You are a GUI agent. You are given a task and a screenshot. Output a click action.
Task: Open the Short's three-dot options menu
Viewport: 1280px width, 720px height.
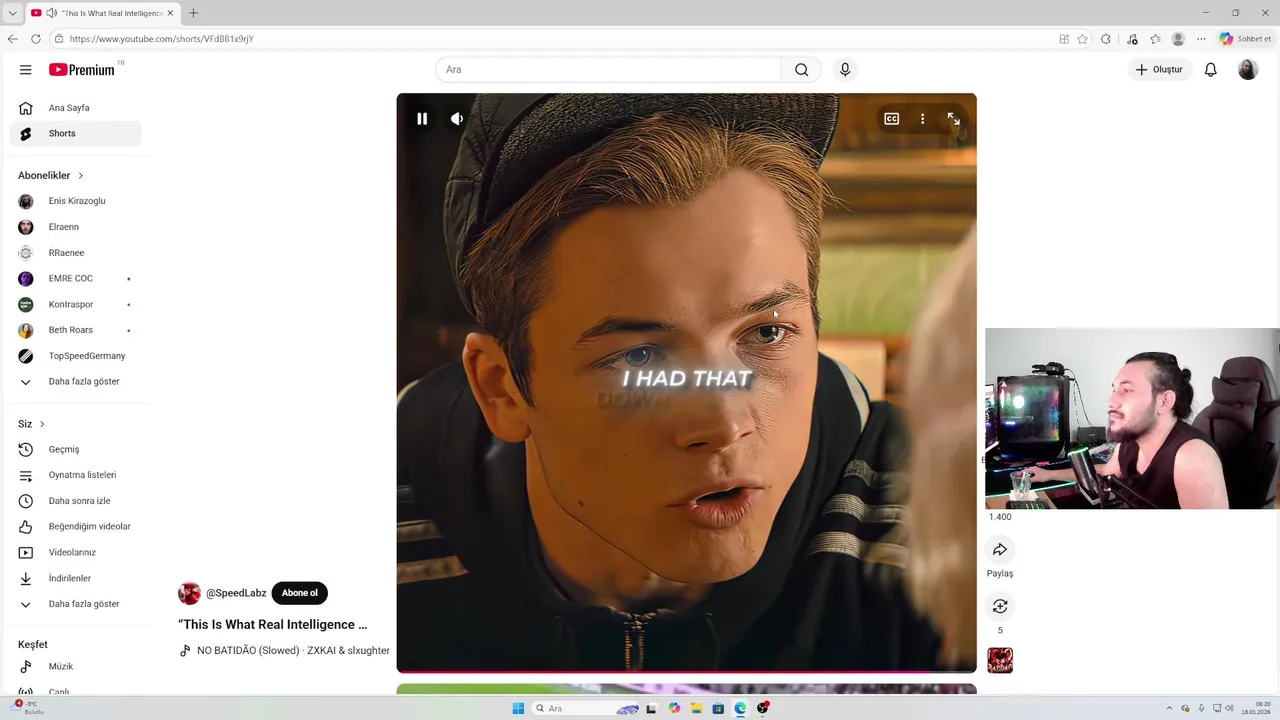pos(922,119)
